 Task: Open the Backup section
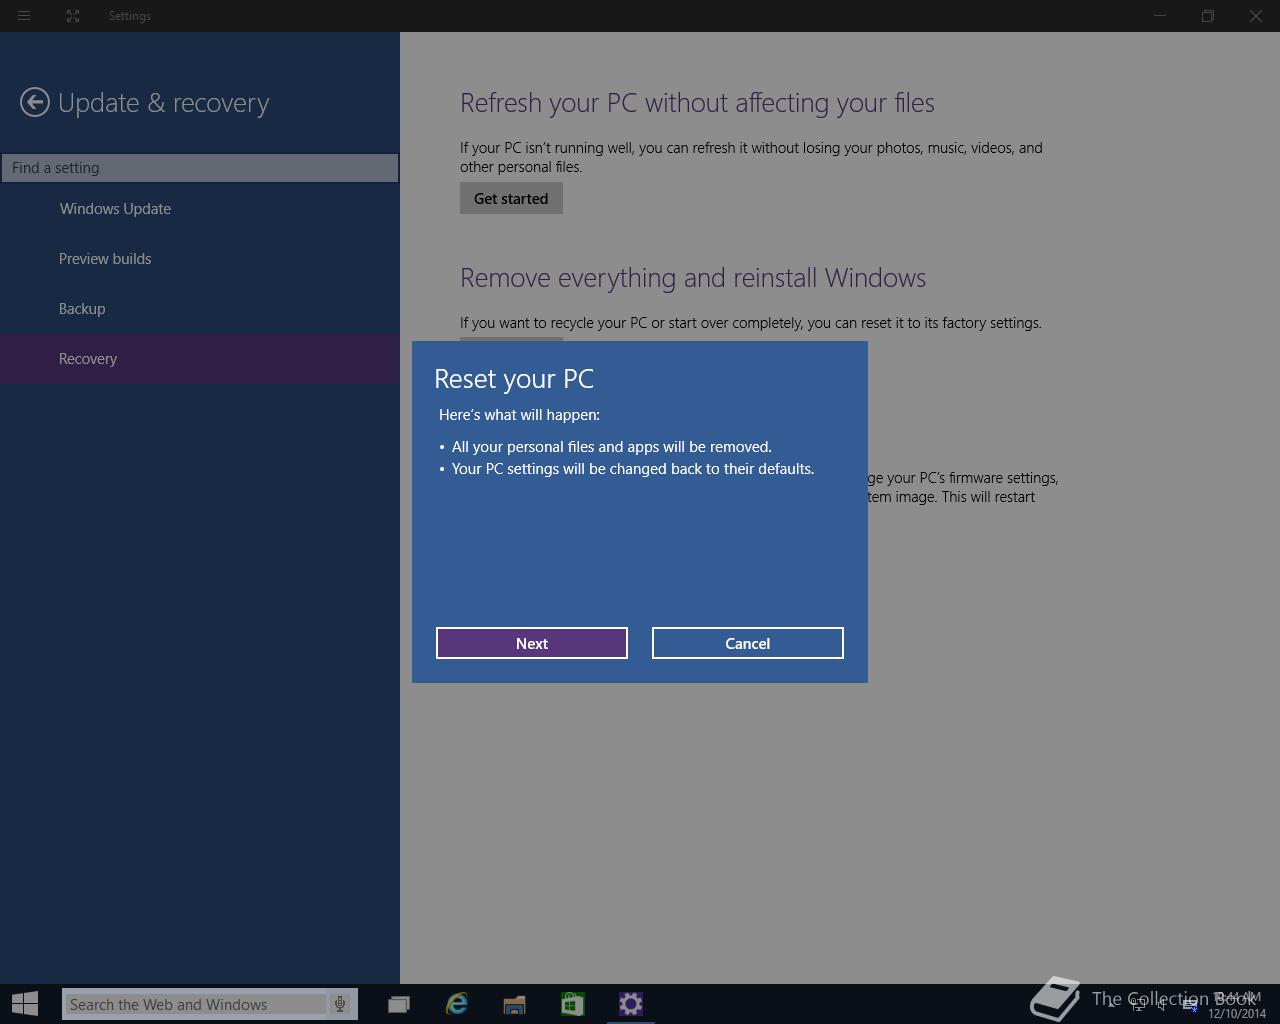pyautogui.click(x=82, y=309)
